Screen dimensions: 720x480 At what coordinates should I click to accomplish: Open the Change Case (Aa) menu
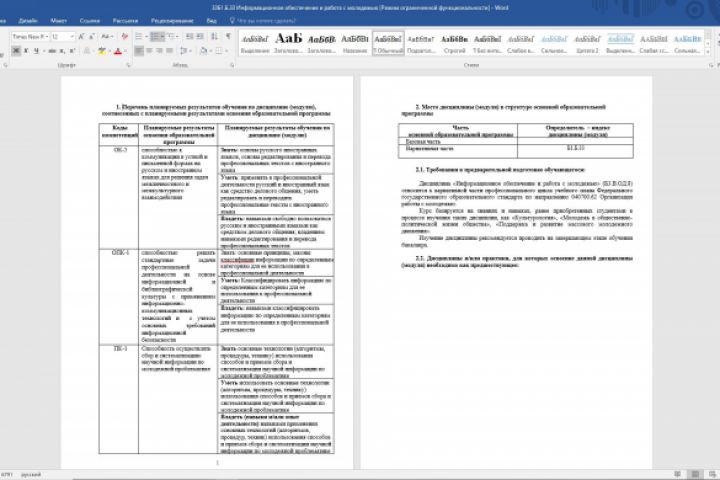pos(106,36)
